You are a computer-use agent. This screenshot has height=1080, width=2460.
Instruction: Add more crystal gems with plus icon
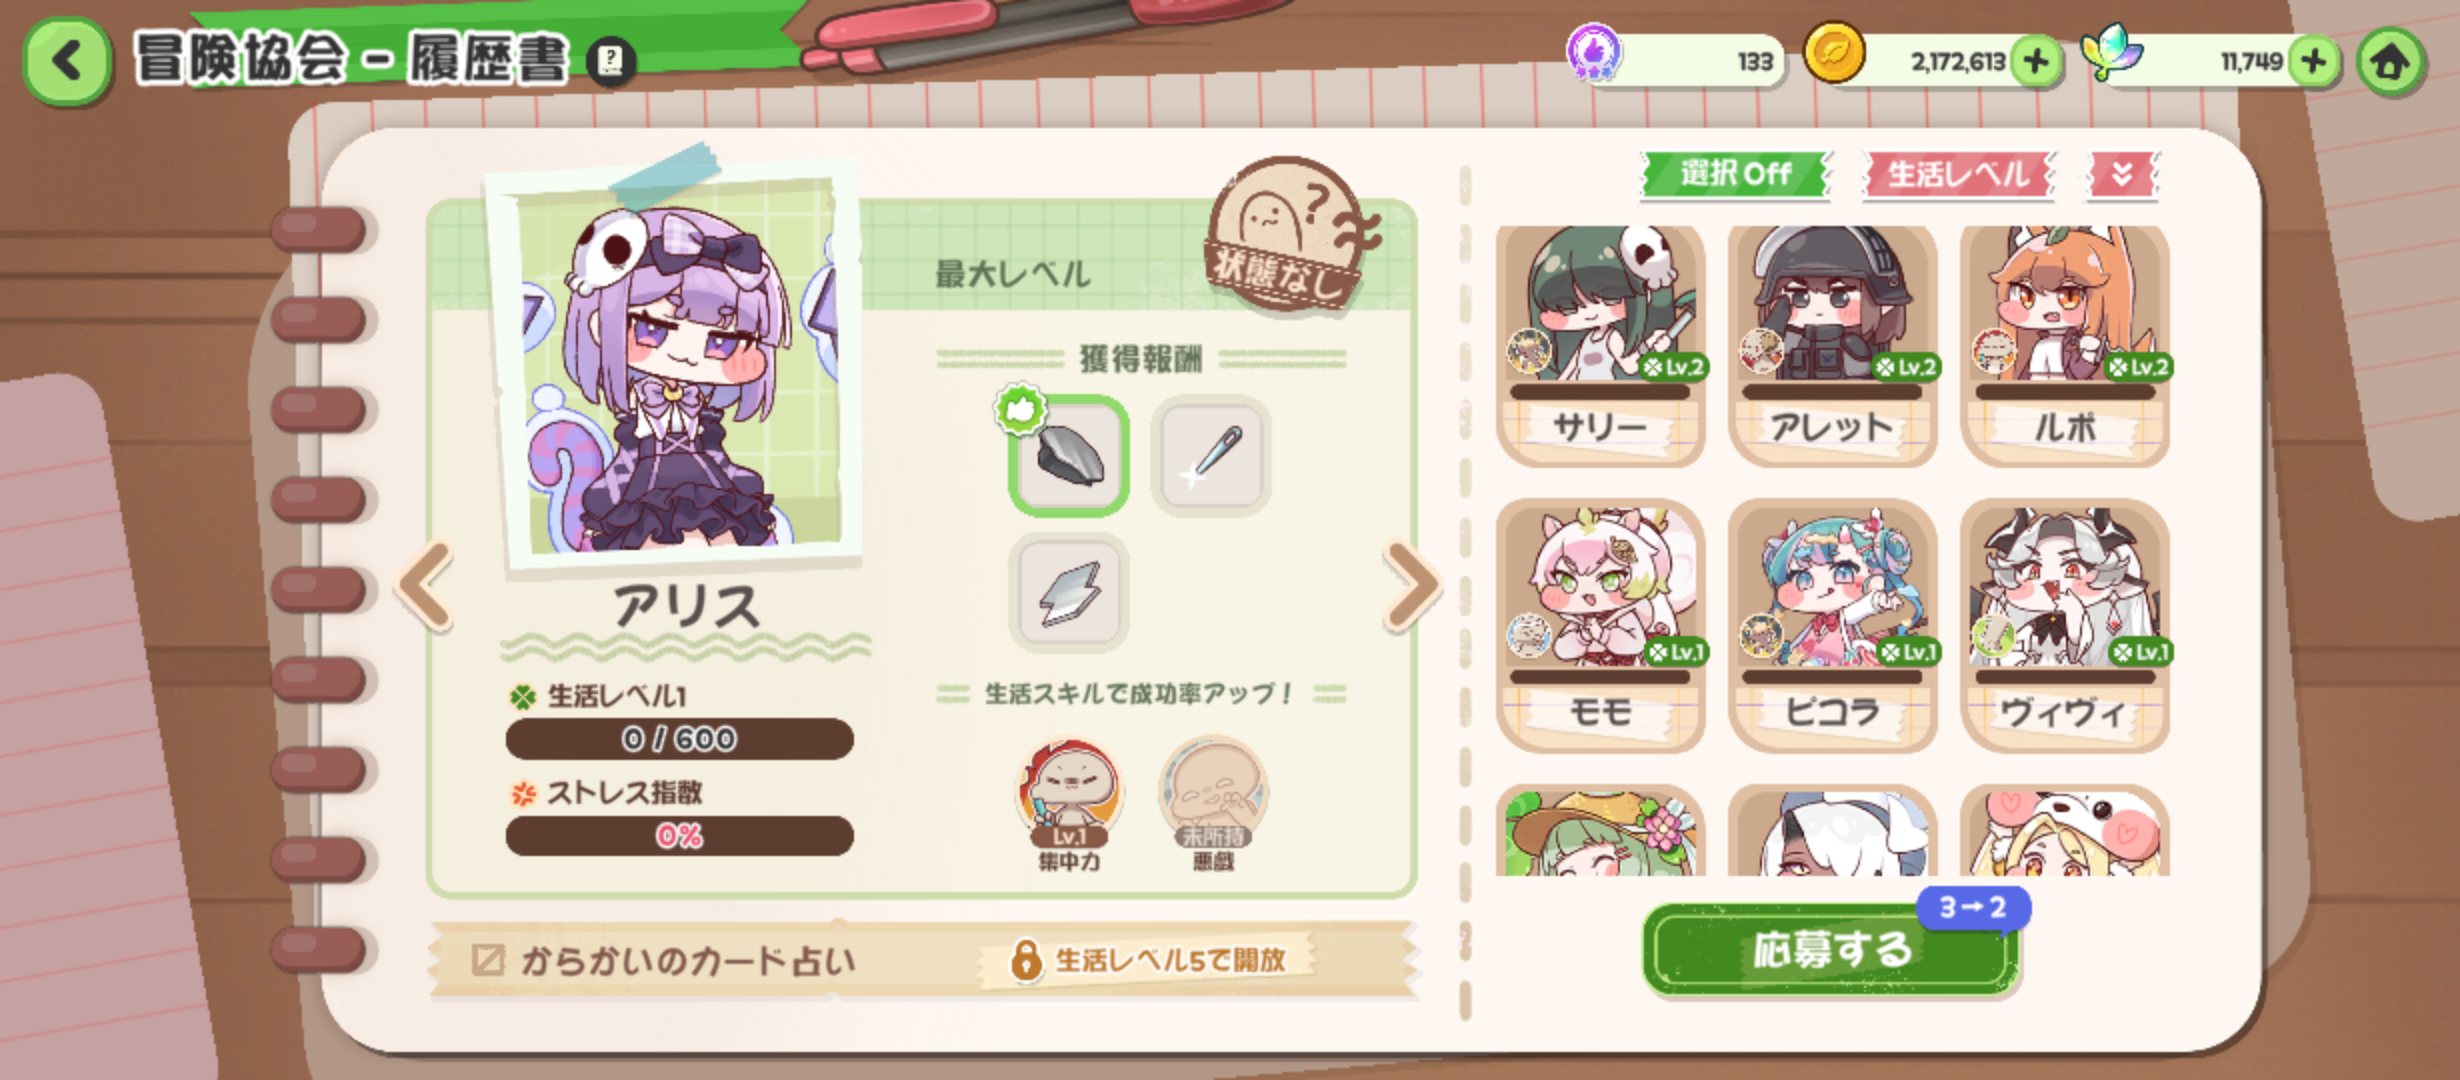pyautogui.click(x=2313, y=62)
